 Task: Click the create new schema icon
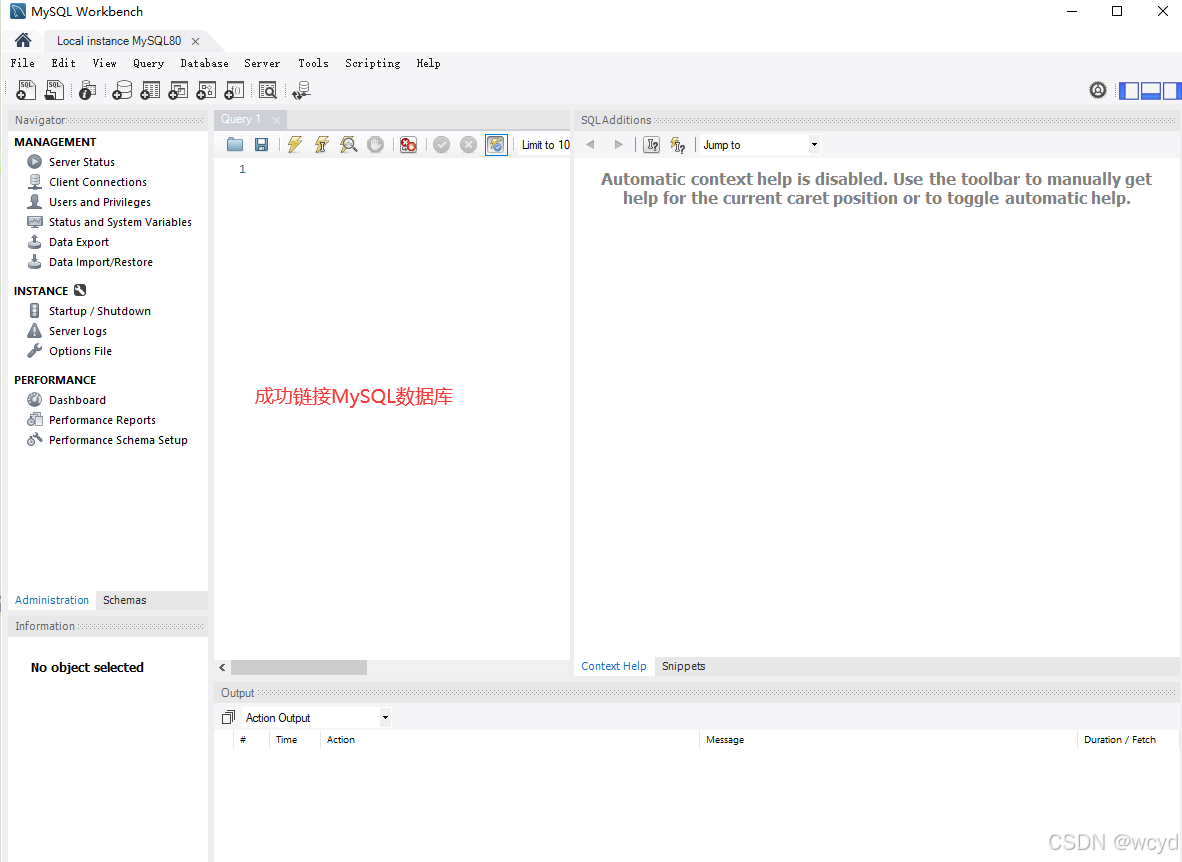122,91
